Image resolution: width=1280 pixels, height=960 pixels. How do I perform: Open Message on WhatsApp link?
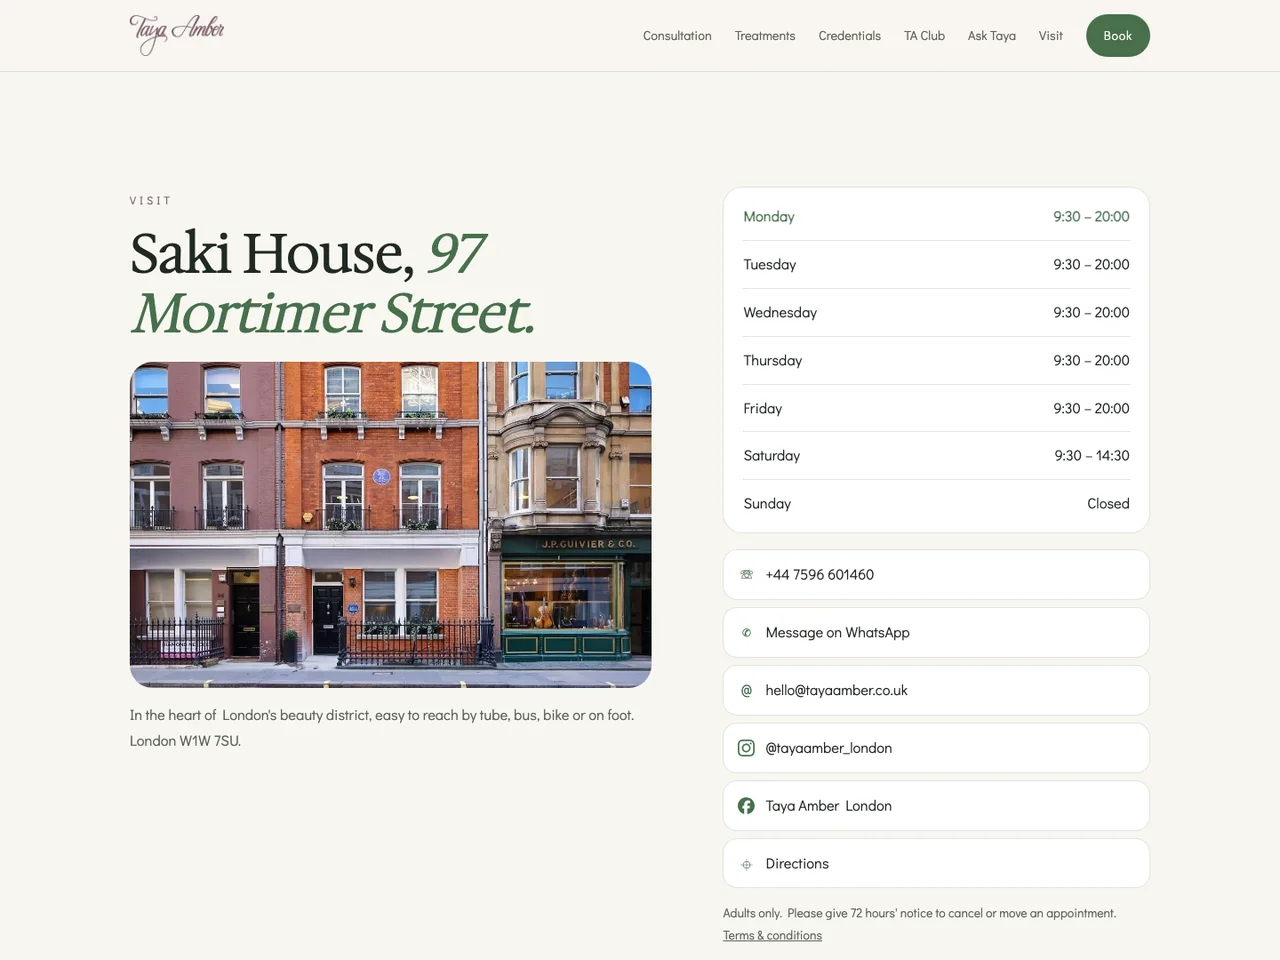coord(936,633)
